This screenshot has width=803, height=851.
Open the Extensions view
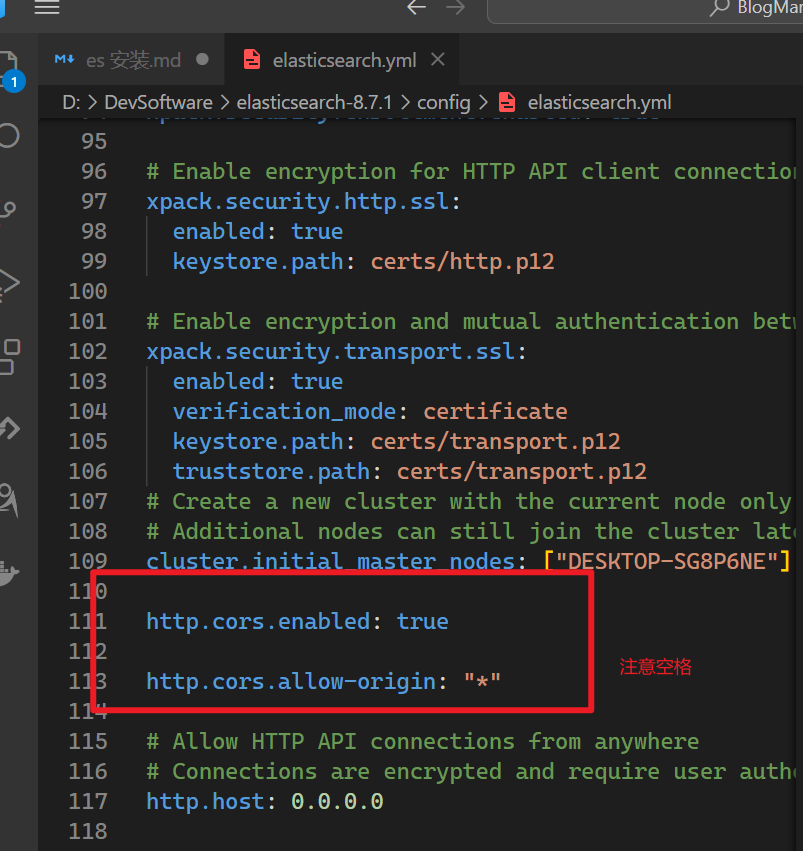tap(9, 354)
